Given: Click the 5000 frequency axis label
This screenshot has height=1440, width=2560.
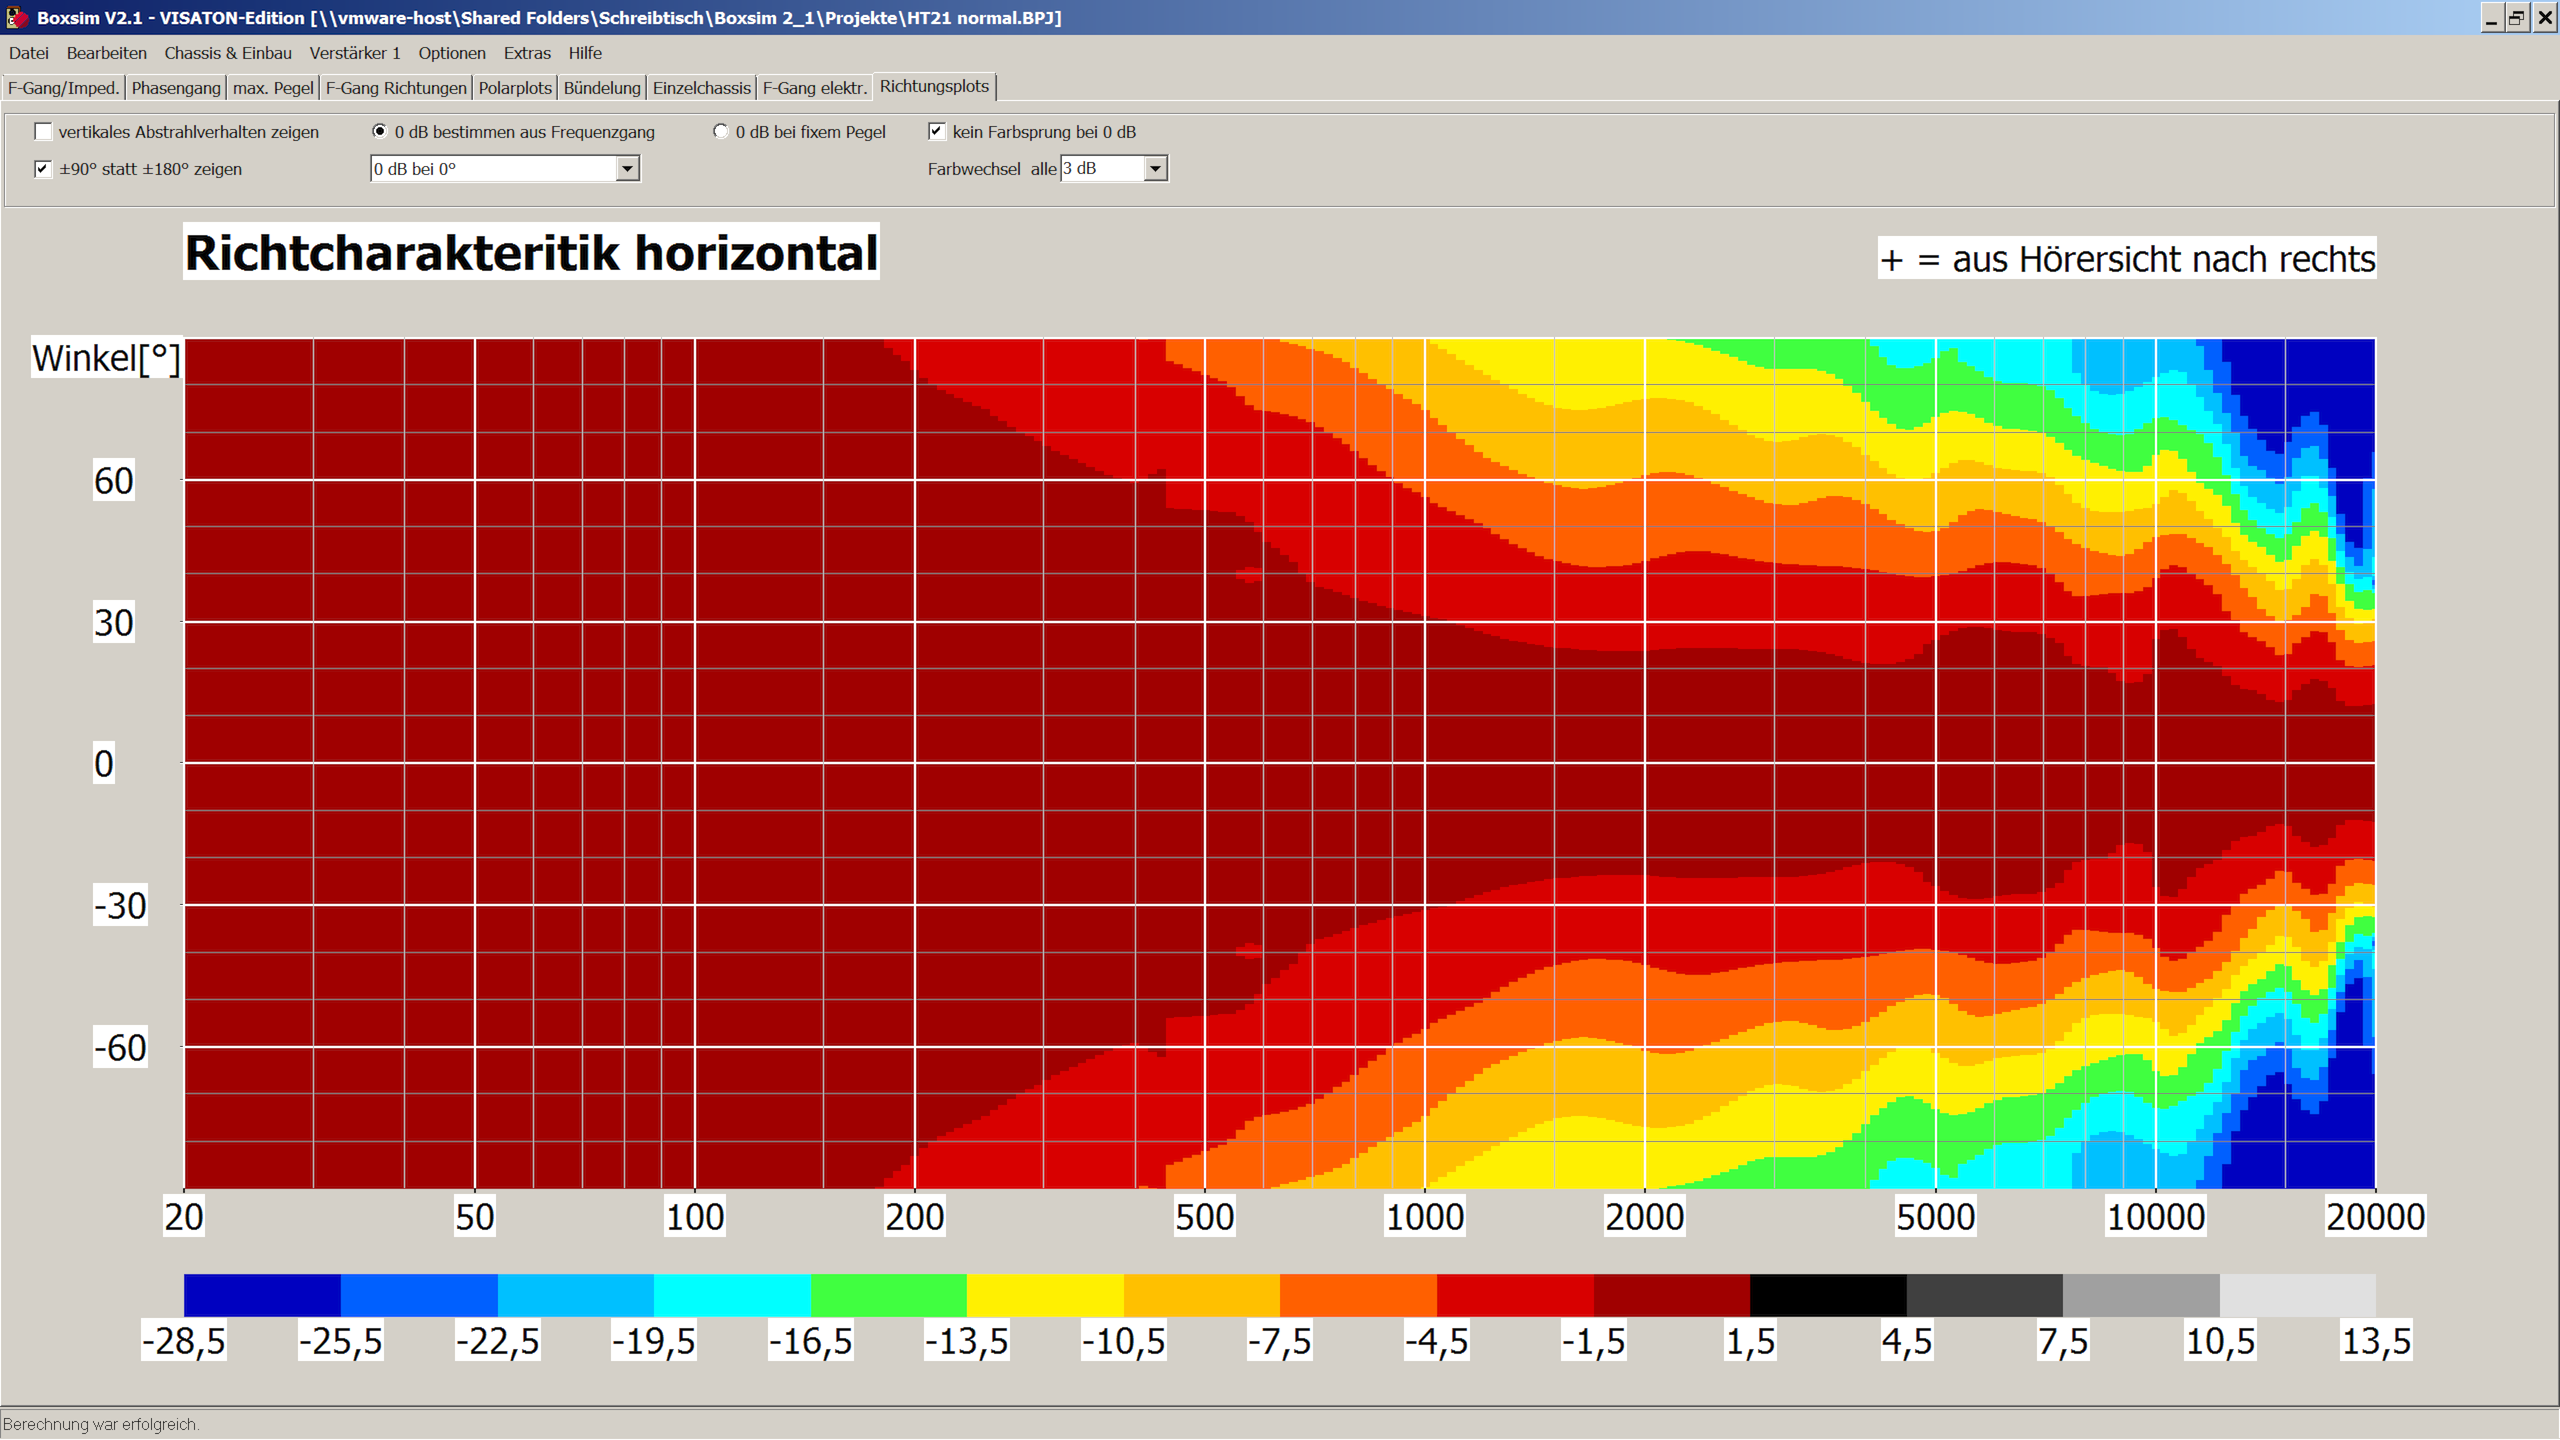Looking at the screenshot, I should 1935,1217.
